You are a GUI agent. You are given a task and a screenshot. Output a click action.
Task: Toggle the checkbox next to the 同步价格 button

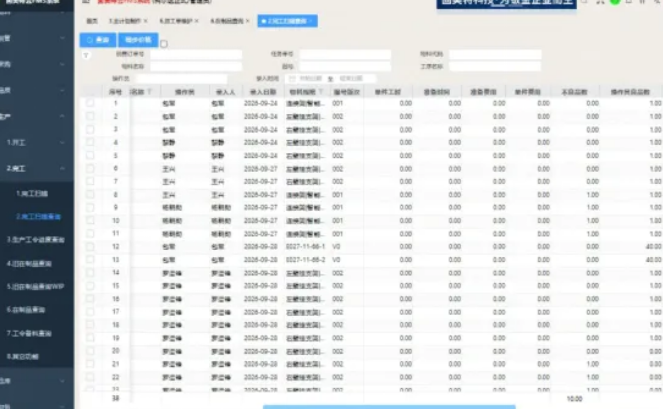pyautogui.click(x=164, y=44)
